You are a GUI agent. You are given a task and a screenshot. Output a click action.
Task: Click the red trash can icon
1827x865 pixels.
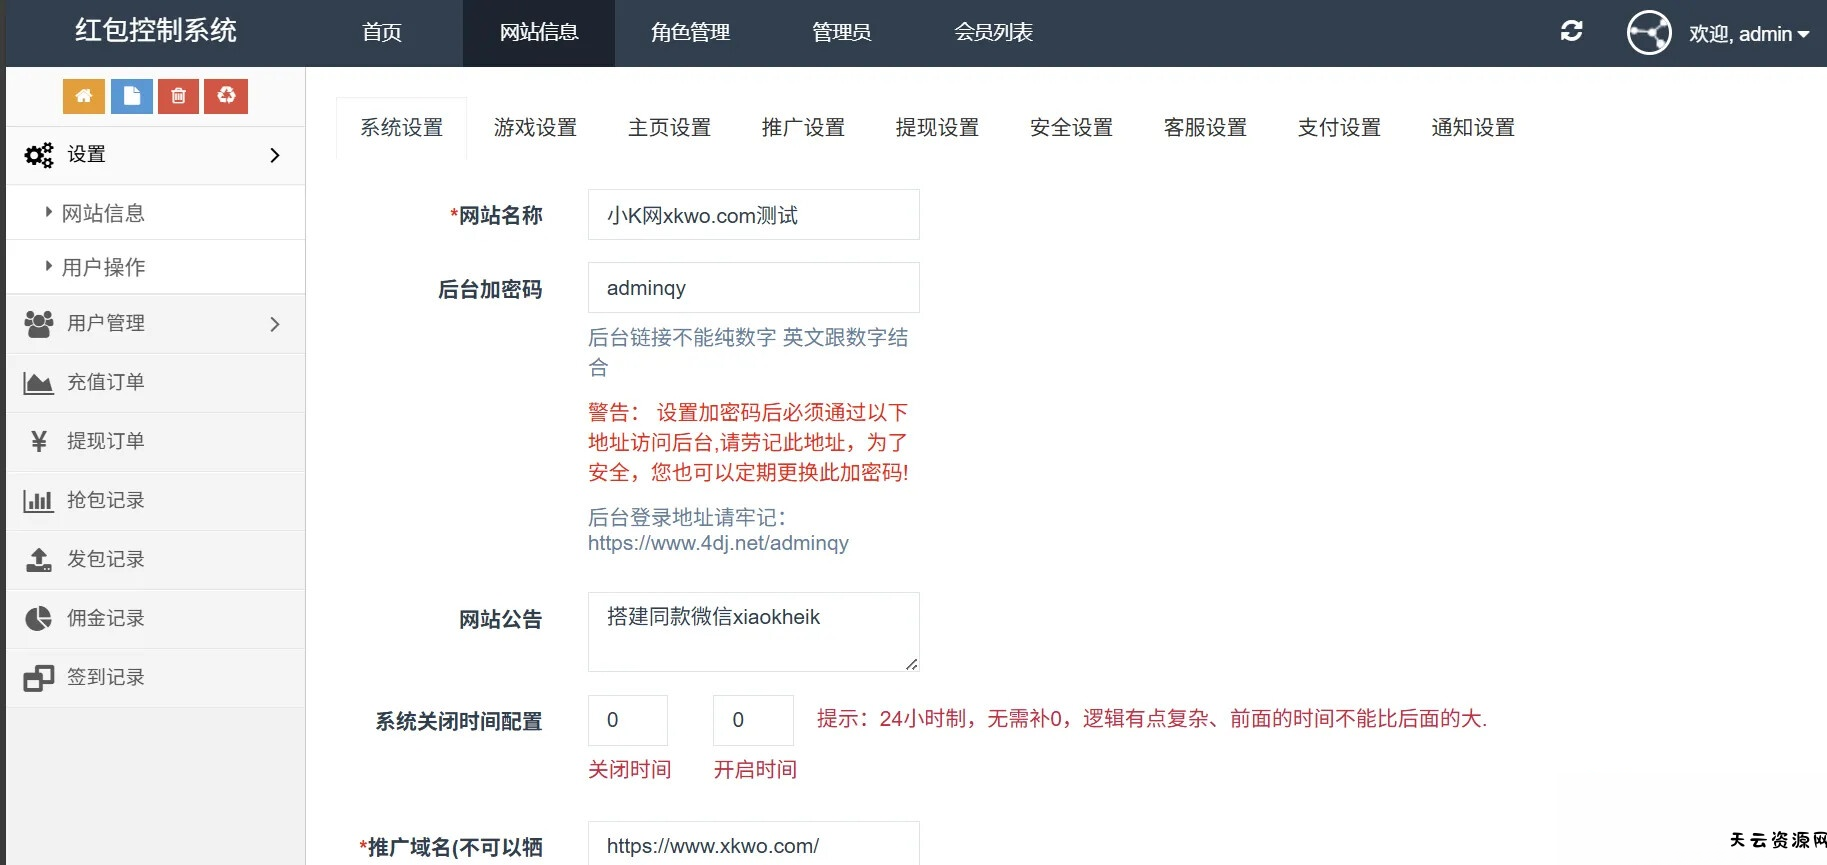tap(178, 96)
